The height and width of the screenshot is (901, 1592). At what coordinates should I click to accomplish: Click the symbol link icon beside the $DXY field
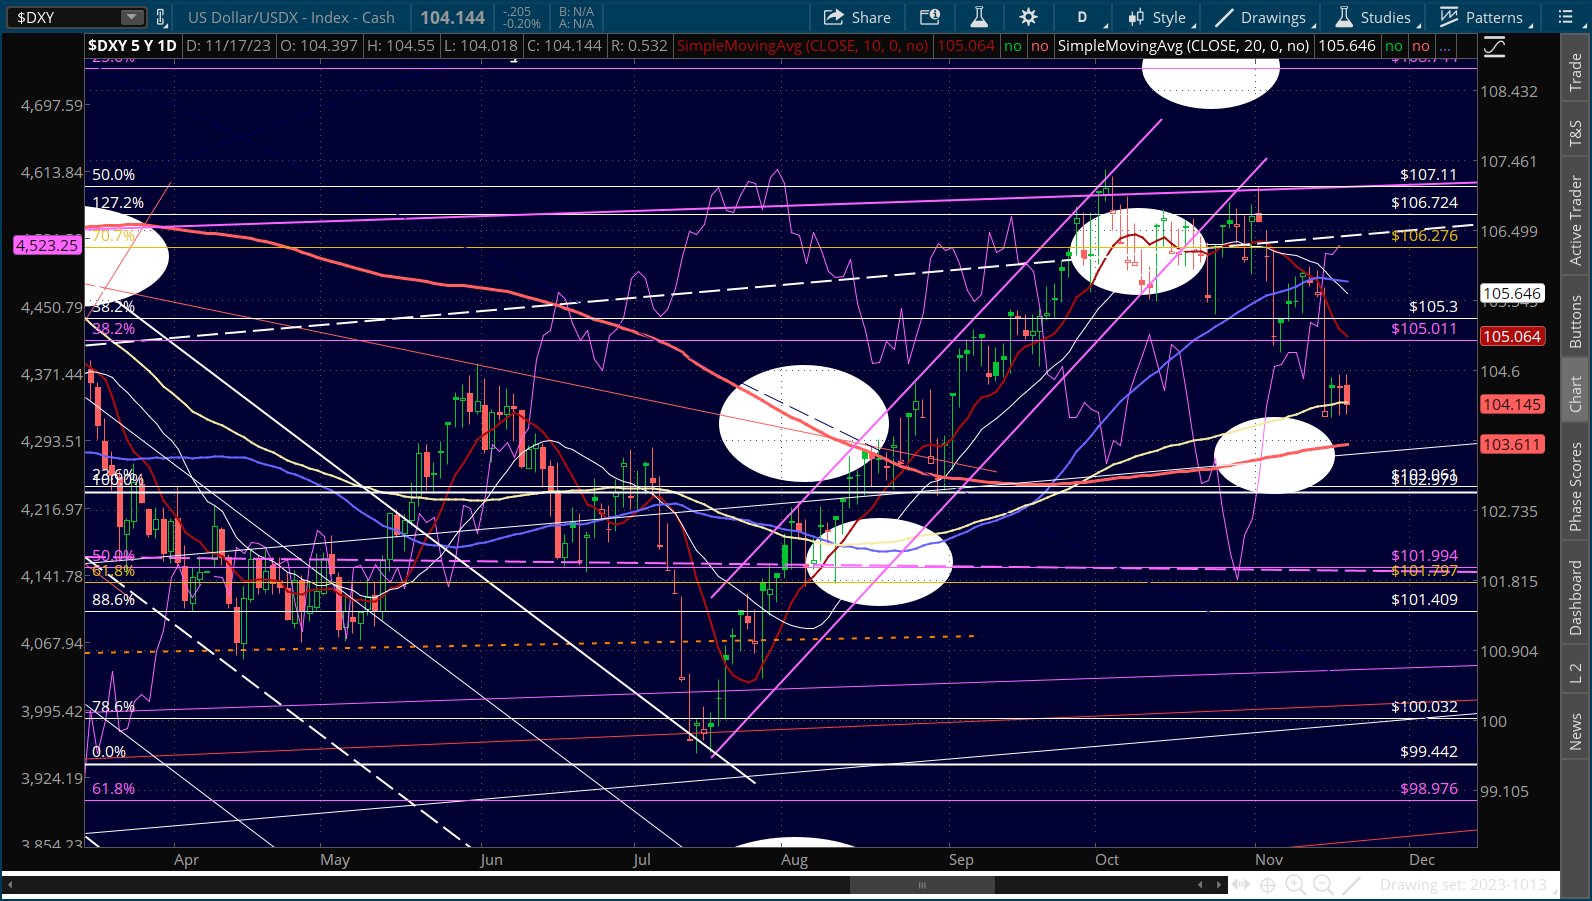pos(160,17)
